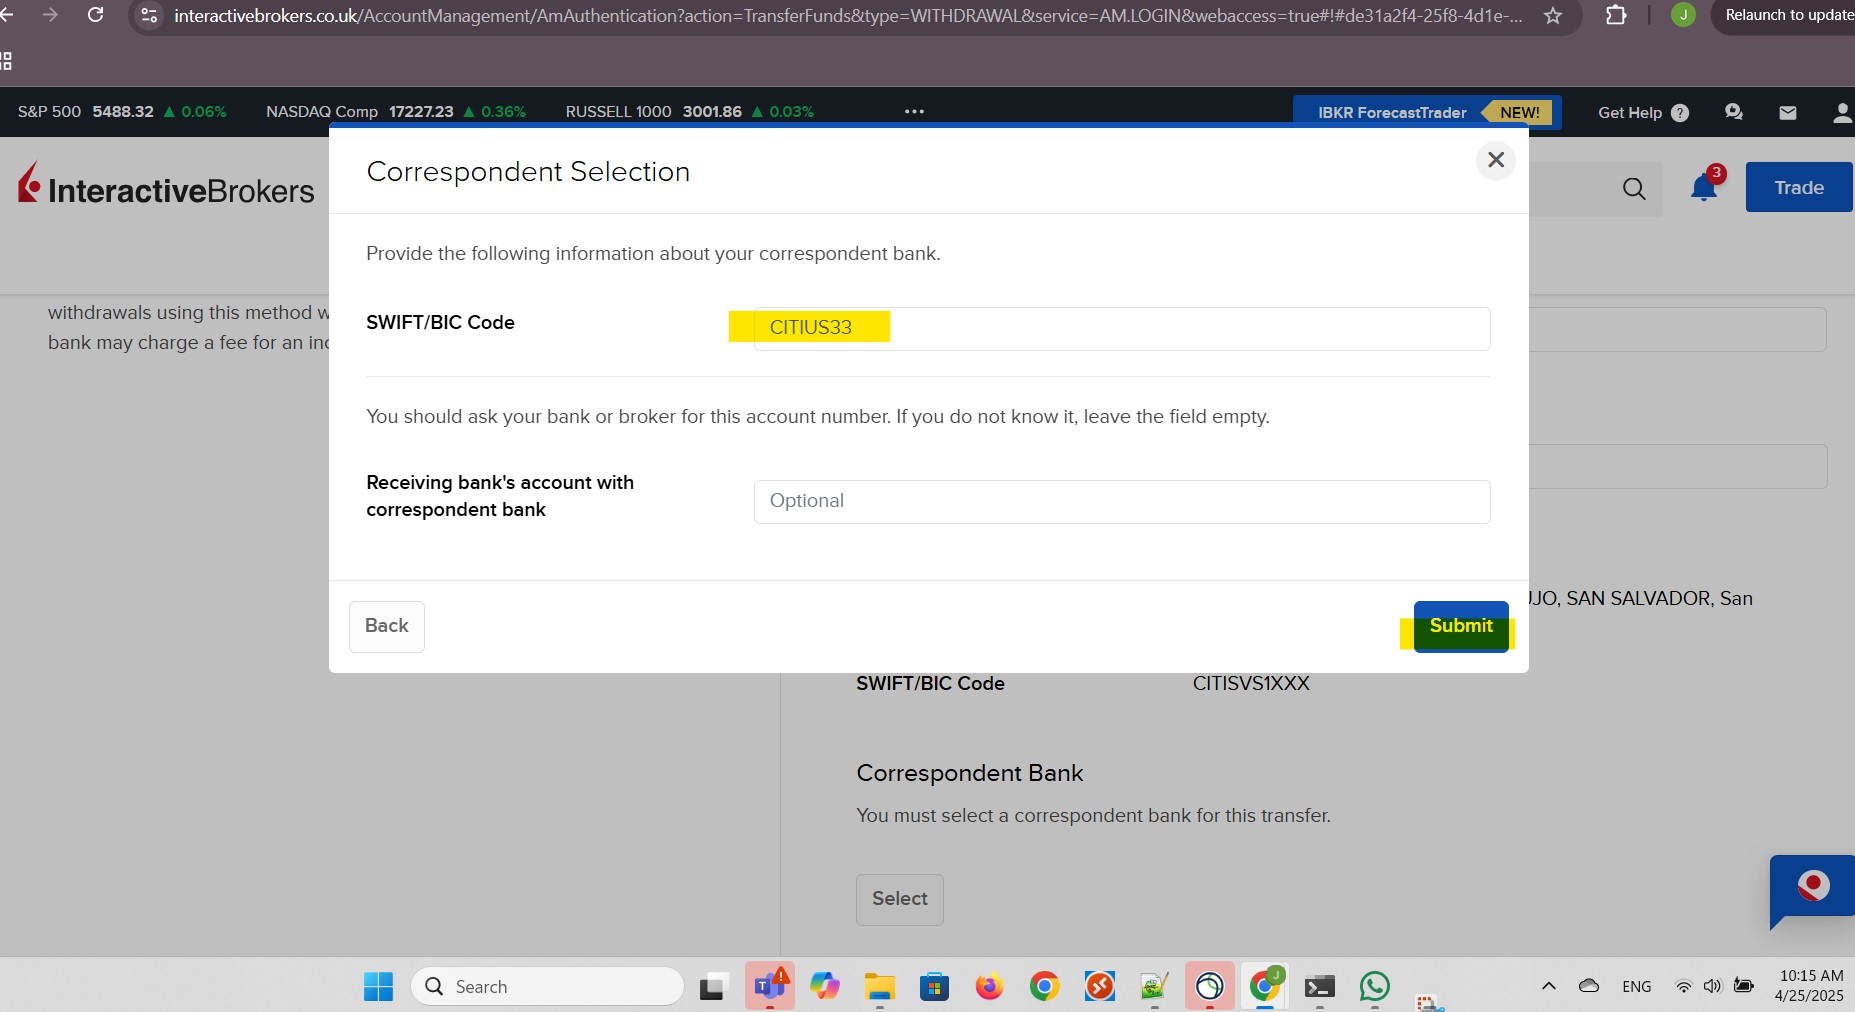Viewport: 1855px width, 1012px height.
Task: Show hidden system tray icons chevron
Action: (x=1548, y=986)
